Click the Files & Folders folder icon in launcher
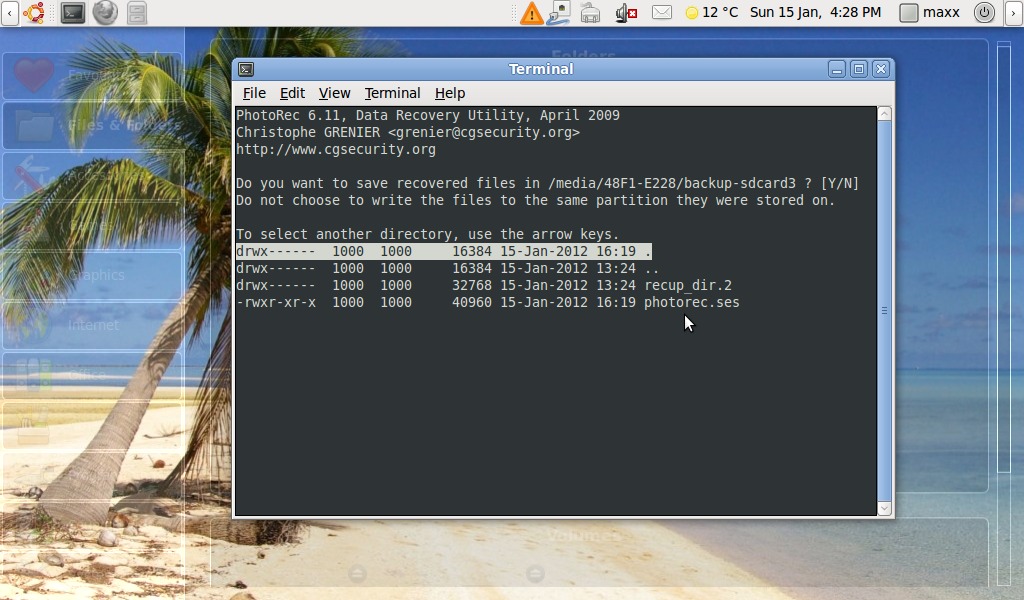The image size is (1024, 600). (x=35, y=125)
